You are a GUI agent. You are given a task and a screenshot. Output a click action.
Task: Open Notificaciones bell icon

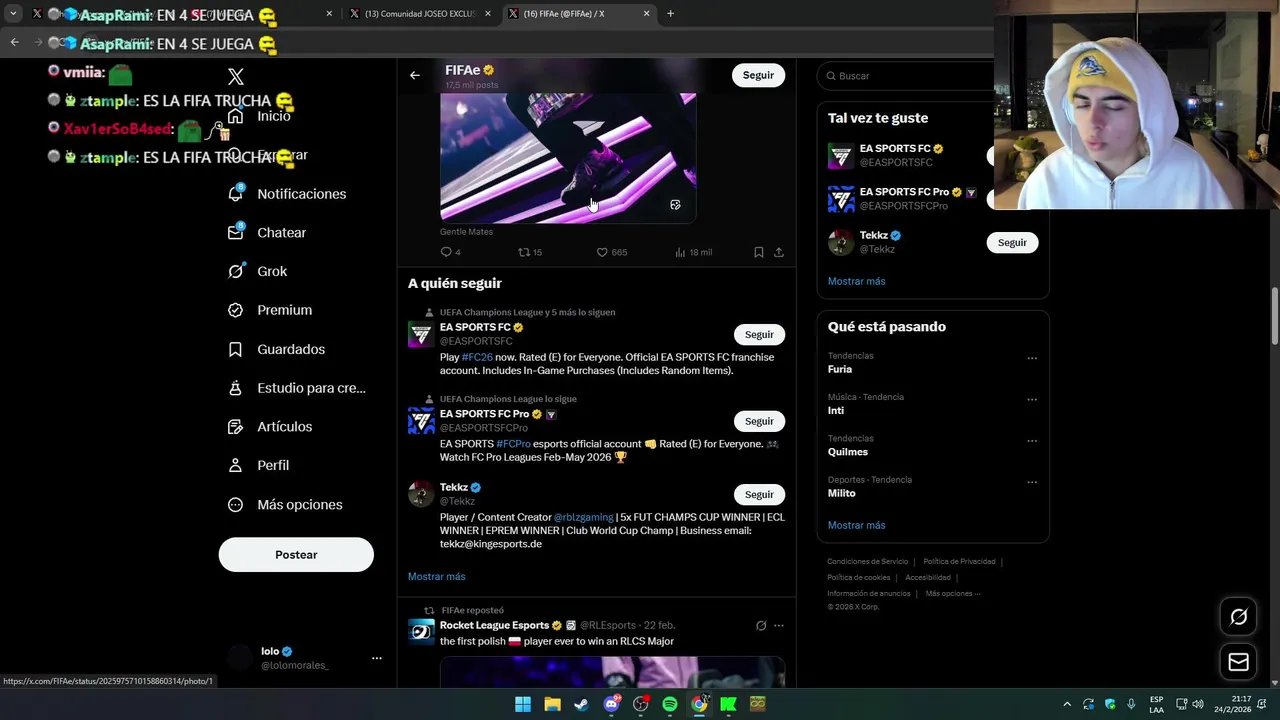[x=236, y=194]
